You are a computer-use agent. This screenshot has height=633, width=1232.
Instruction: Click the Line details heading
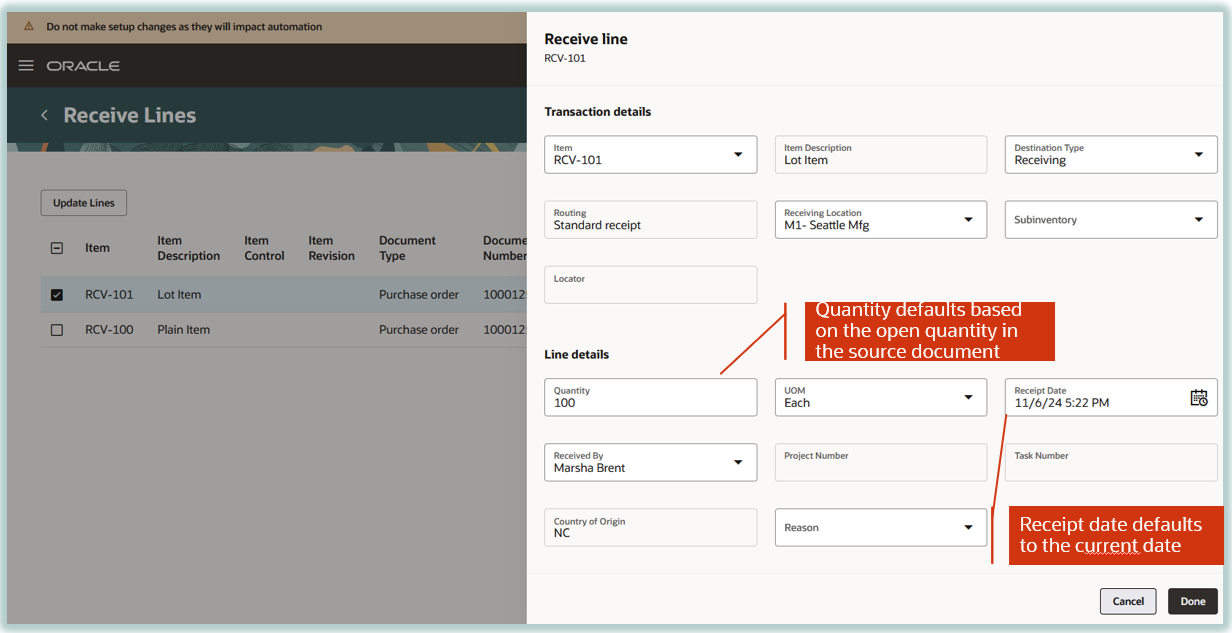tap(577, 354)
